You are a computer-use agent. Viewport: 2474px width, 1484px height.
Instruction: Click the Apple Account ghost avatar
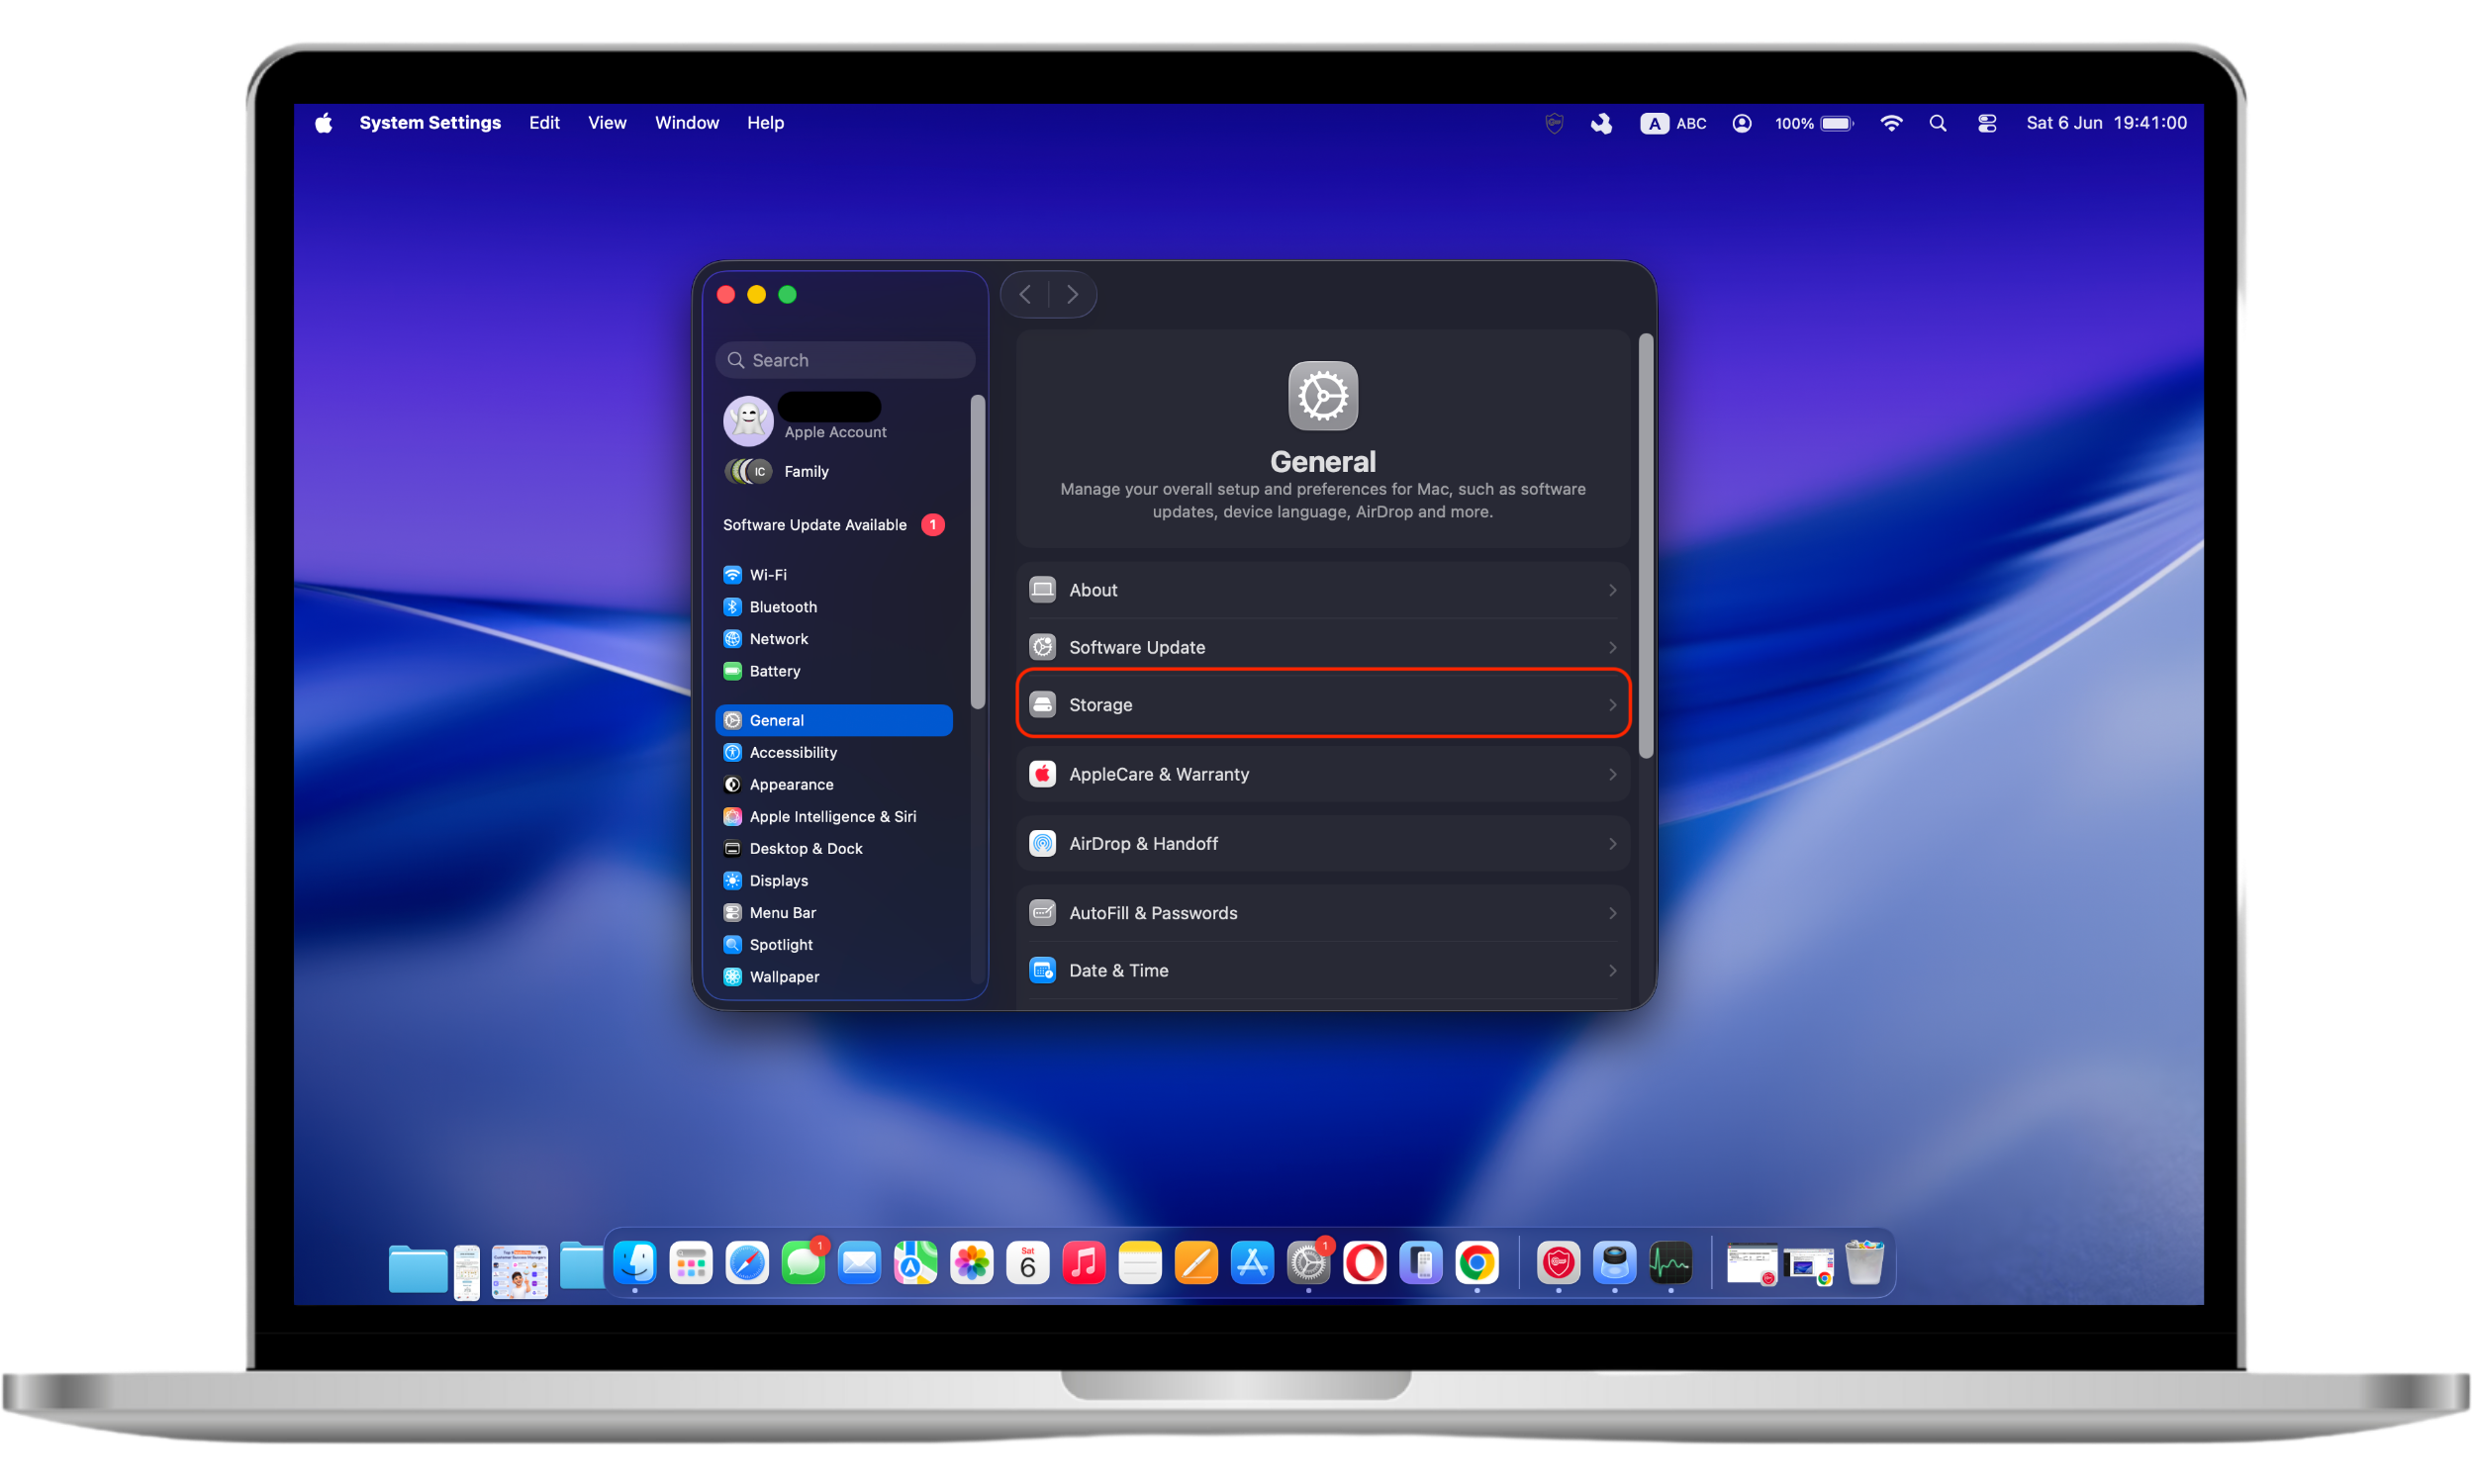pyautogui.click(x=748, y=420)
